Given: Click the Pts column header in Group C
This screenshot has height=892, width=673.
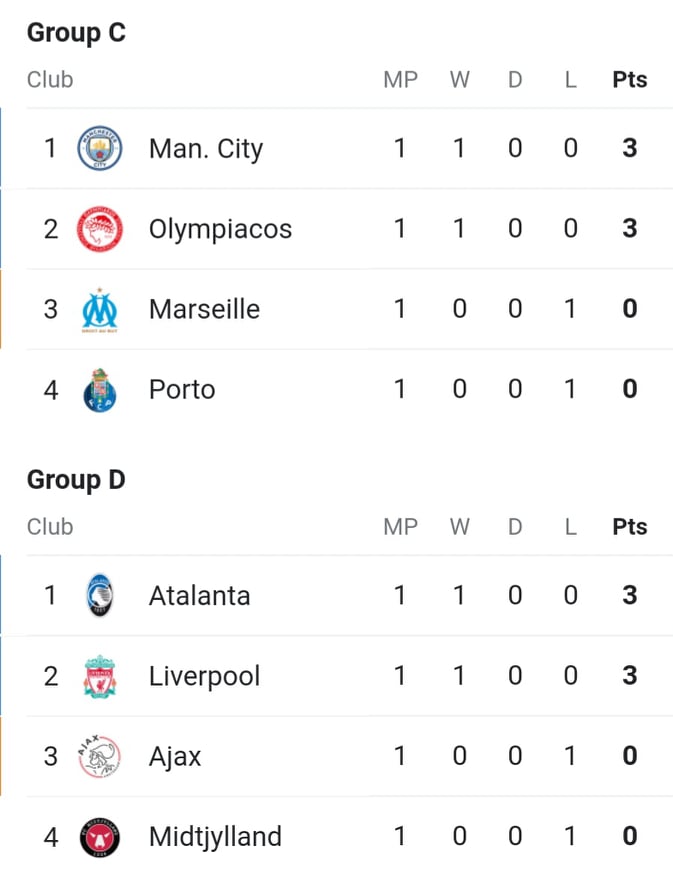Looking at the screenshot, I should [630, 80].
